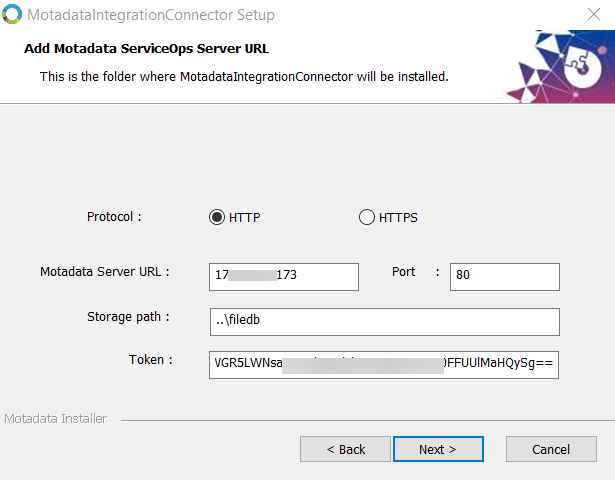Click the 'Token :' label
The height and width of the screenshot is (480, 615).
tap(151, 360)
